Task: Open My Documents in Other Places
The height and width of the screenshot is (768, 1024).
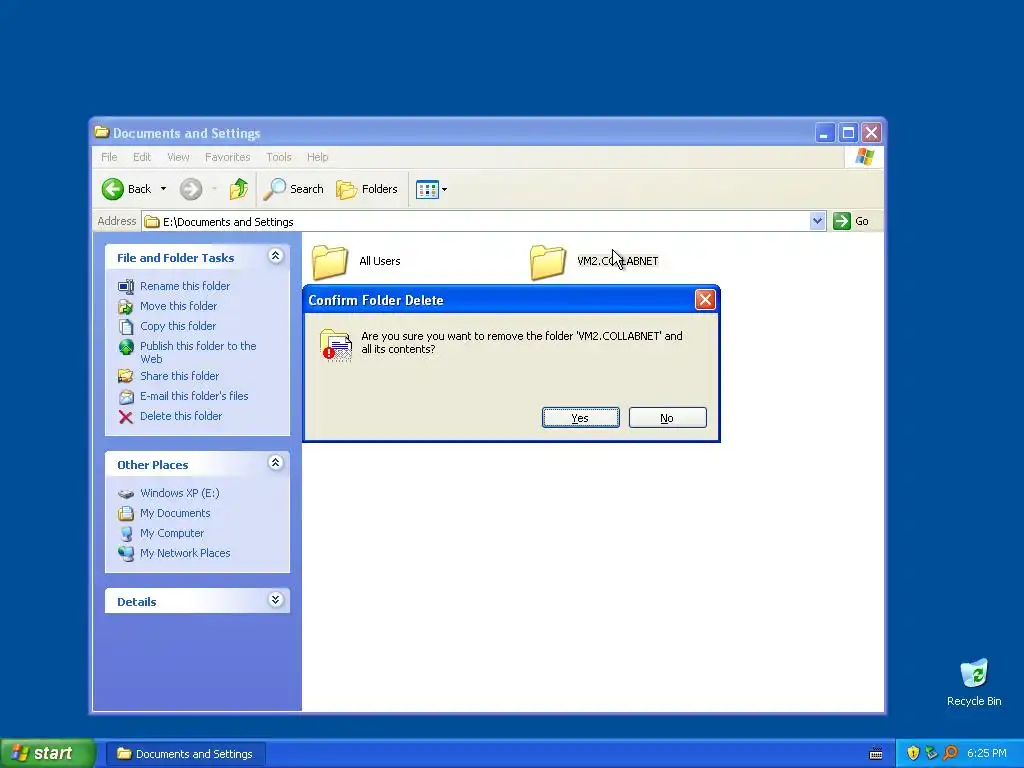Action: [x=175, y=513]
